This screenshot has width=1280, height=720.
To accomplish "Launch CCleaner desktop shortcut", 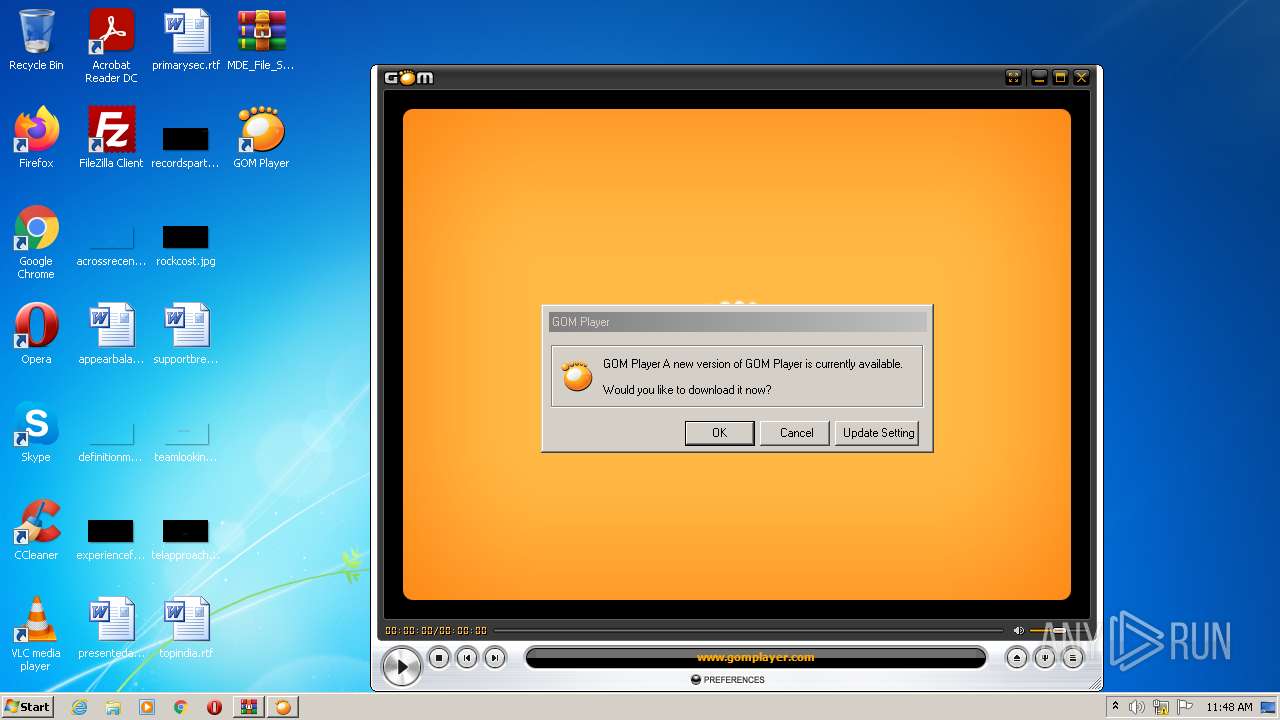I will 36,530.
